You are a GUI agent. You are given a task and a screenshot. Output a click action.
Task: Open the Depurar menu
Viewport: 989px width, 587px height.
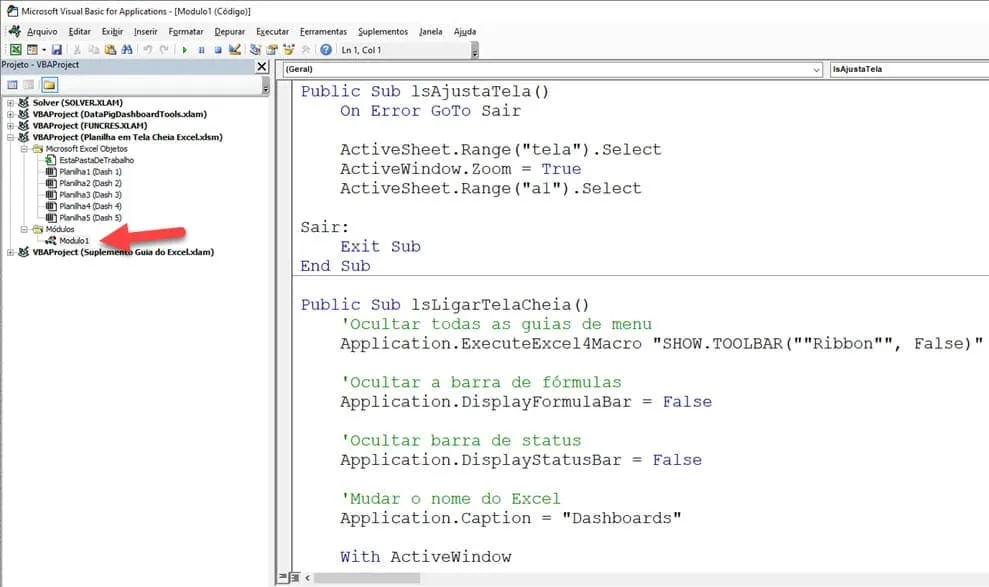pyautogui.click(x=230, y=32)
